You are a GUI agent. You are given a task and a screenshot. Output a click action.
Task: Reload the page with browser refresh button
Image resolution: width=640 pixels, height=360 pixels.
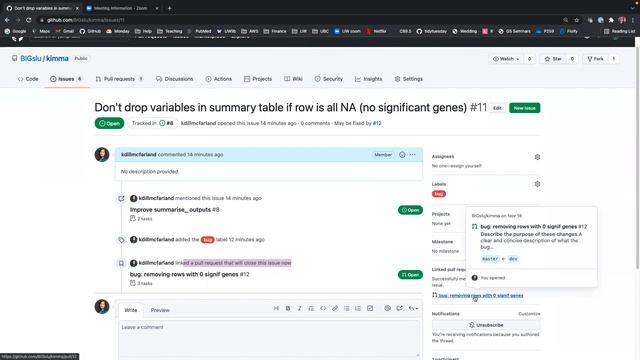(29, 20)
